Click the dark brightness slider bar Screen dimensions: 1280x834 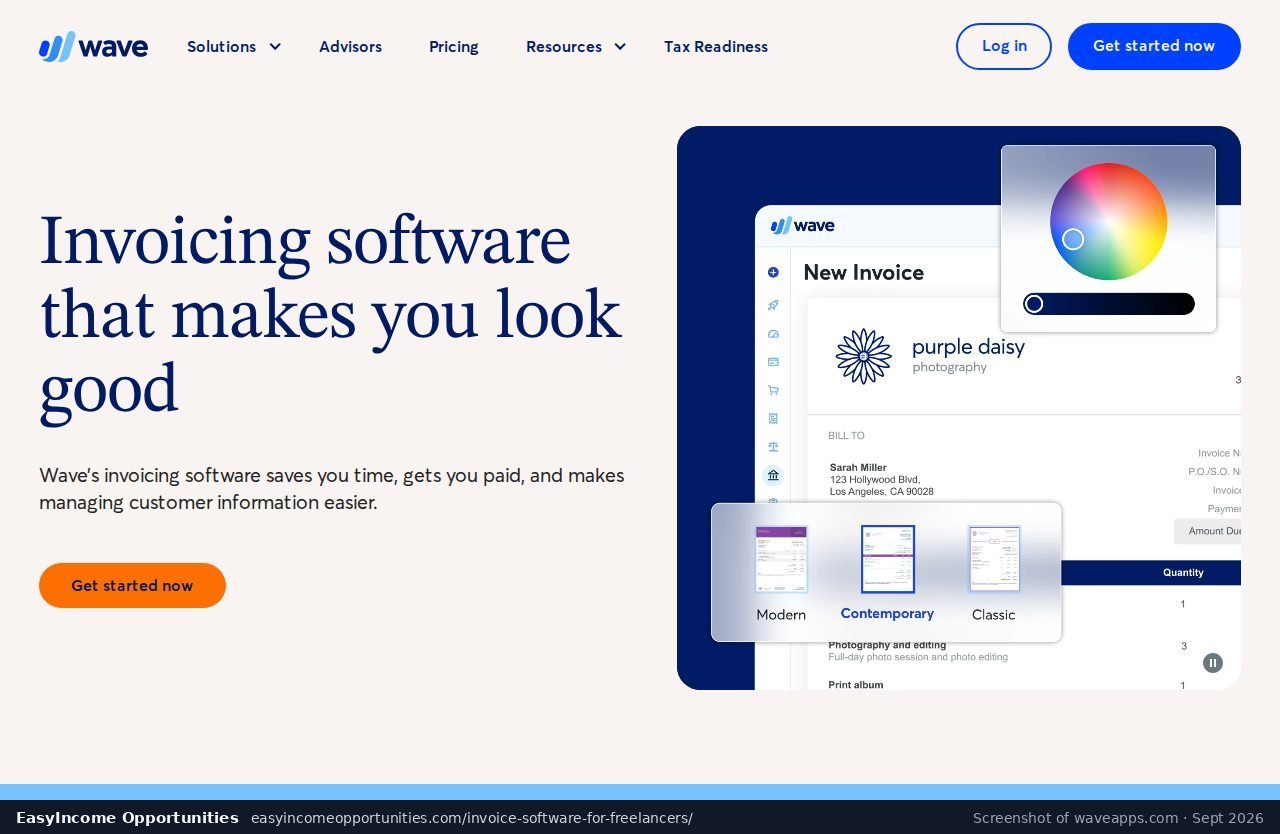click(x=1109, y=304)
